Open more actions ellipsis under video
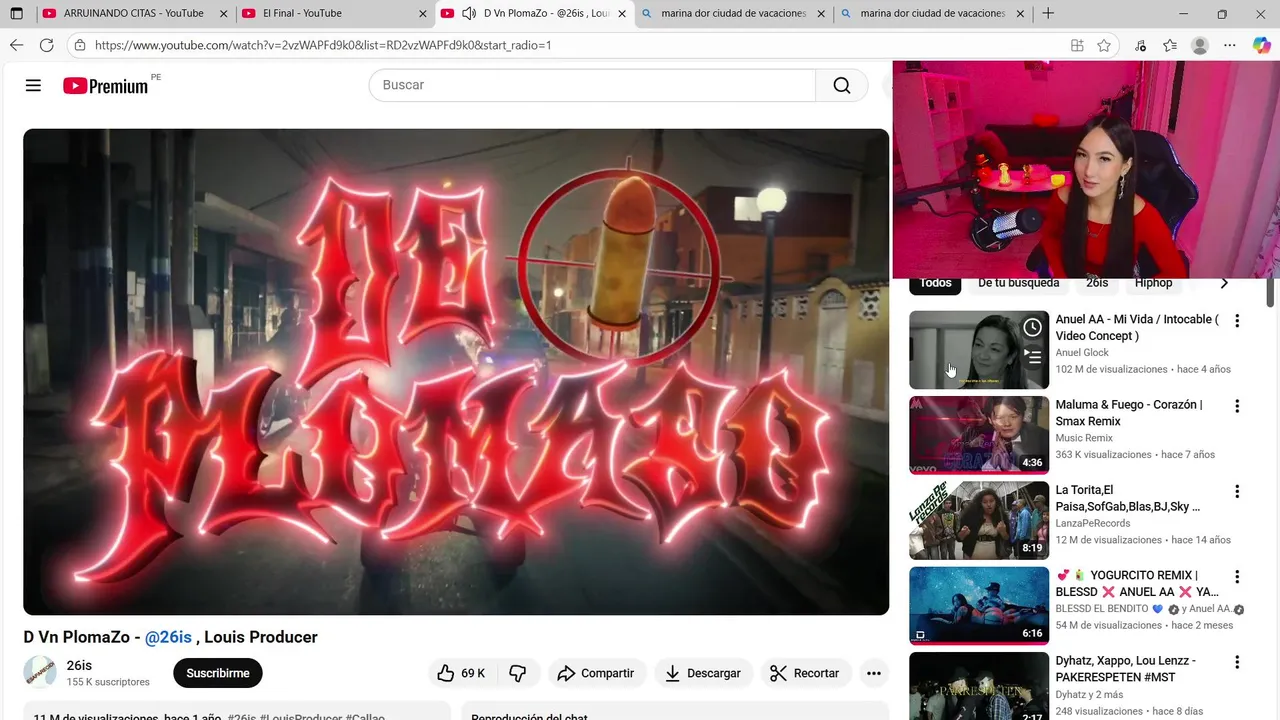The image size is (1280, 720). coord(874,673)
